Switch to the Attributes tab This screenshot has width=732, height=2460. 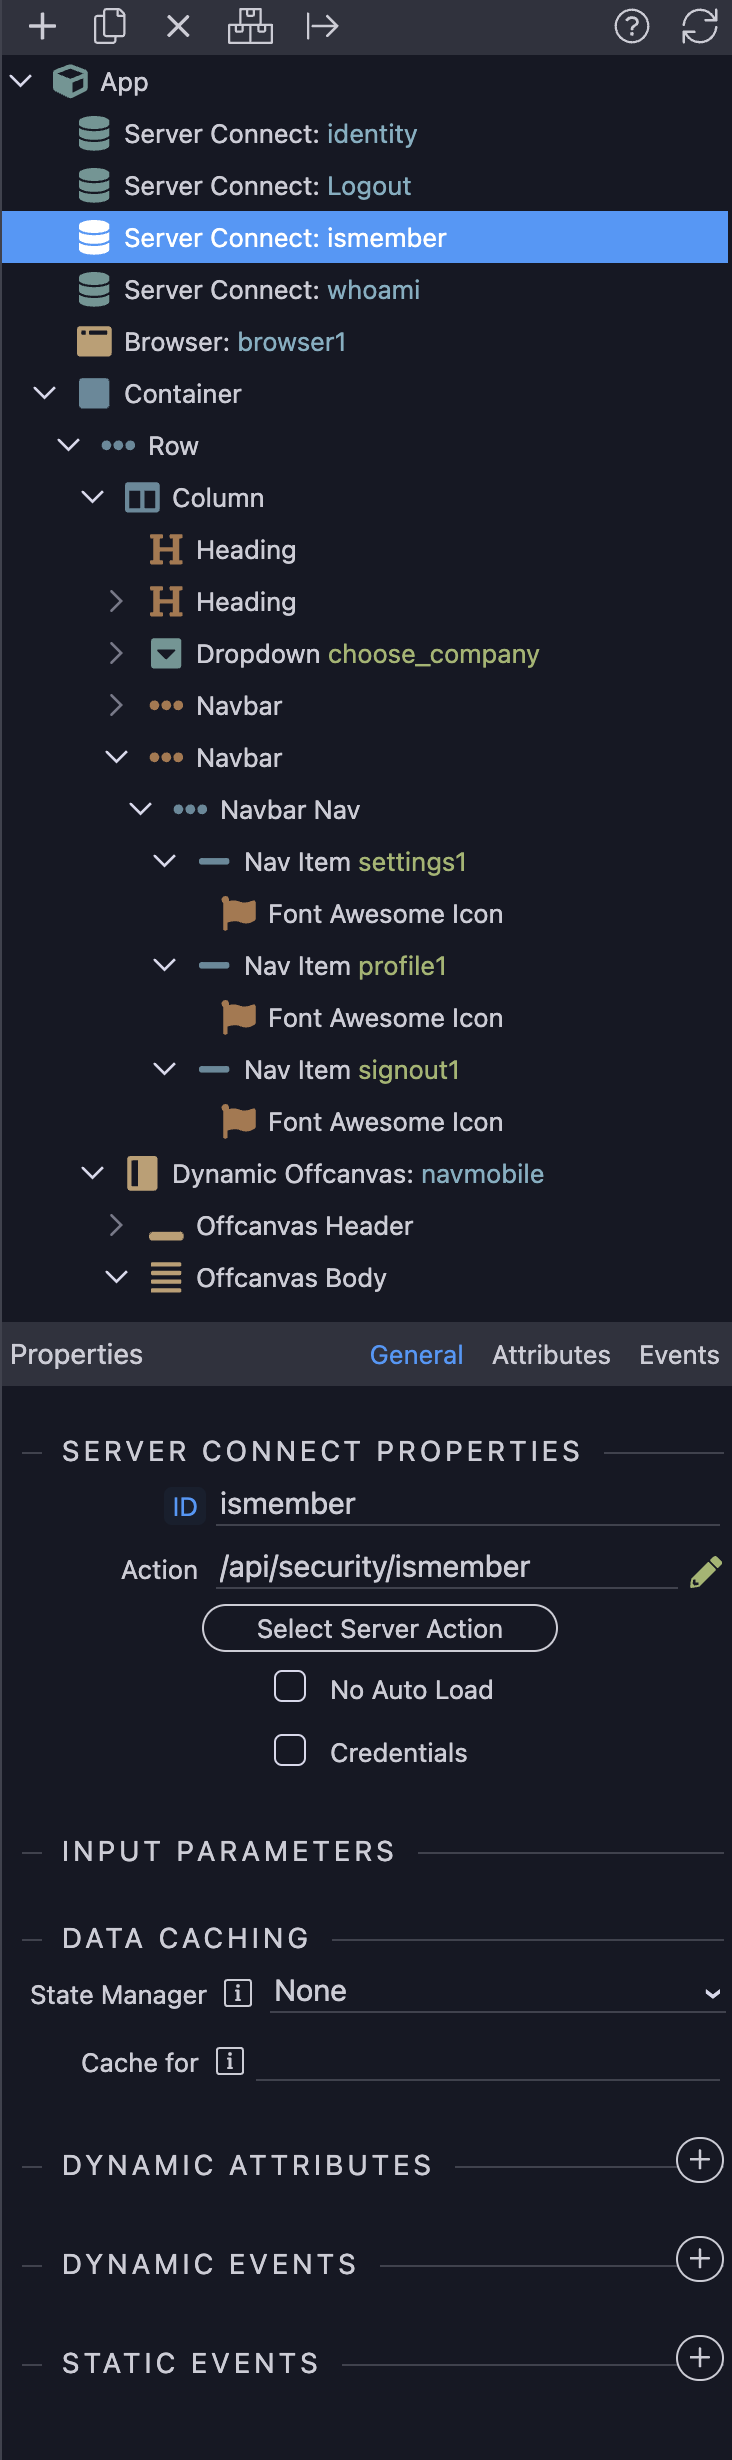tap(551, 1355)
